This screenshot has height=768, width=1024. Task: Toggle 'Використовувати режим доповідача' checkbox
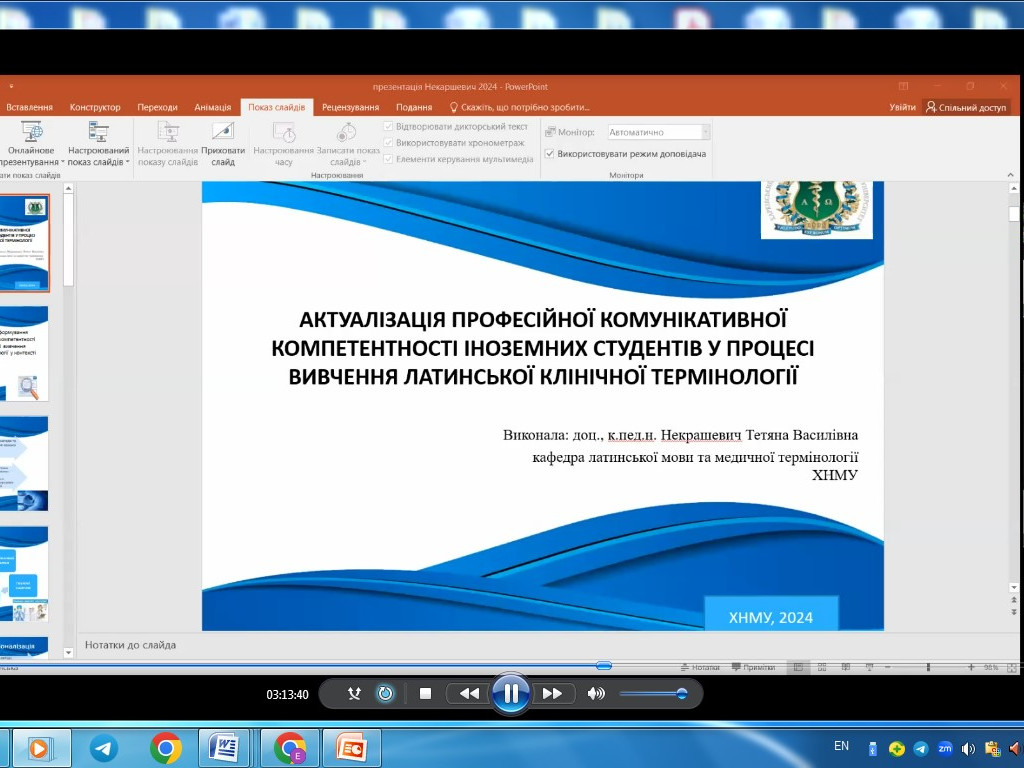550,153
